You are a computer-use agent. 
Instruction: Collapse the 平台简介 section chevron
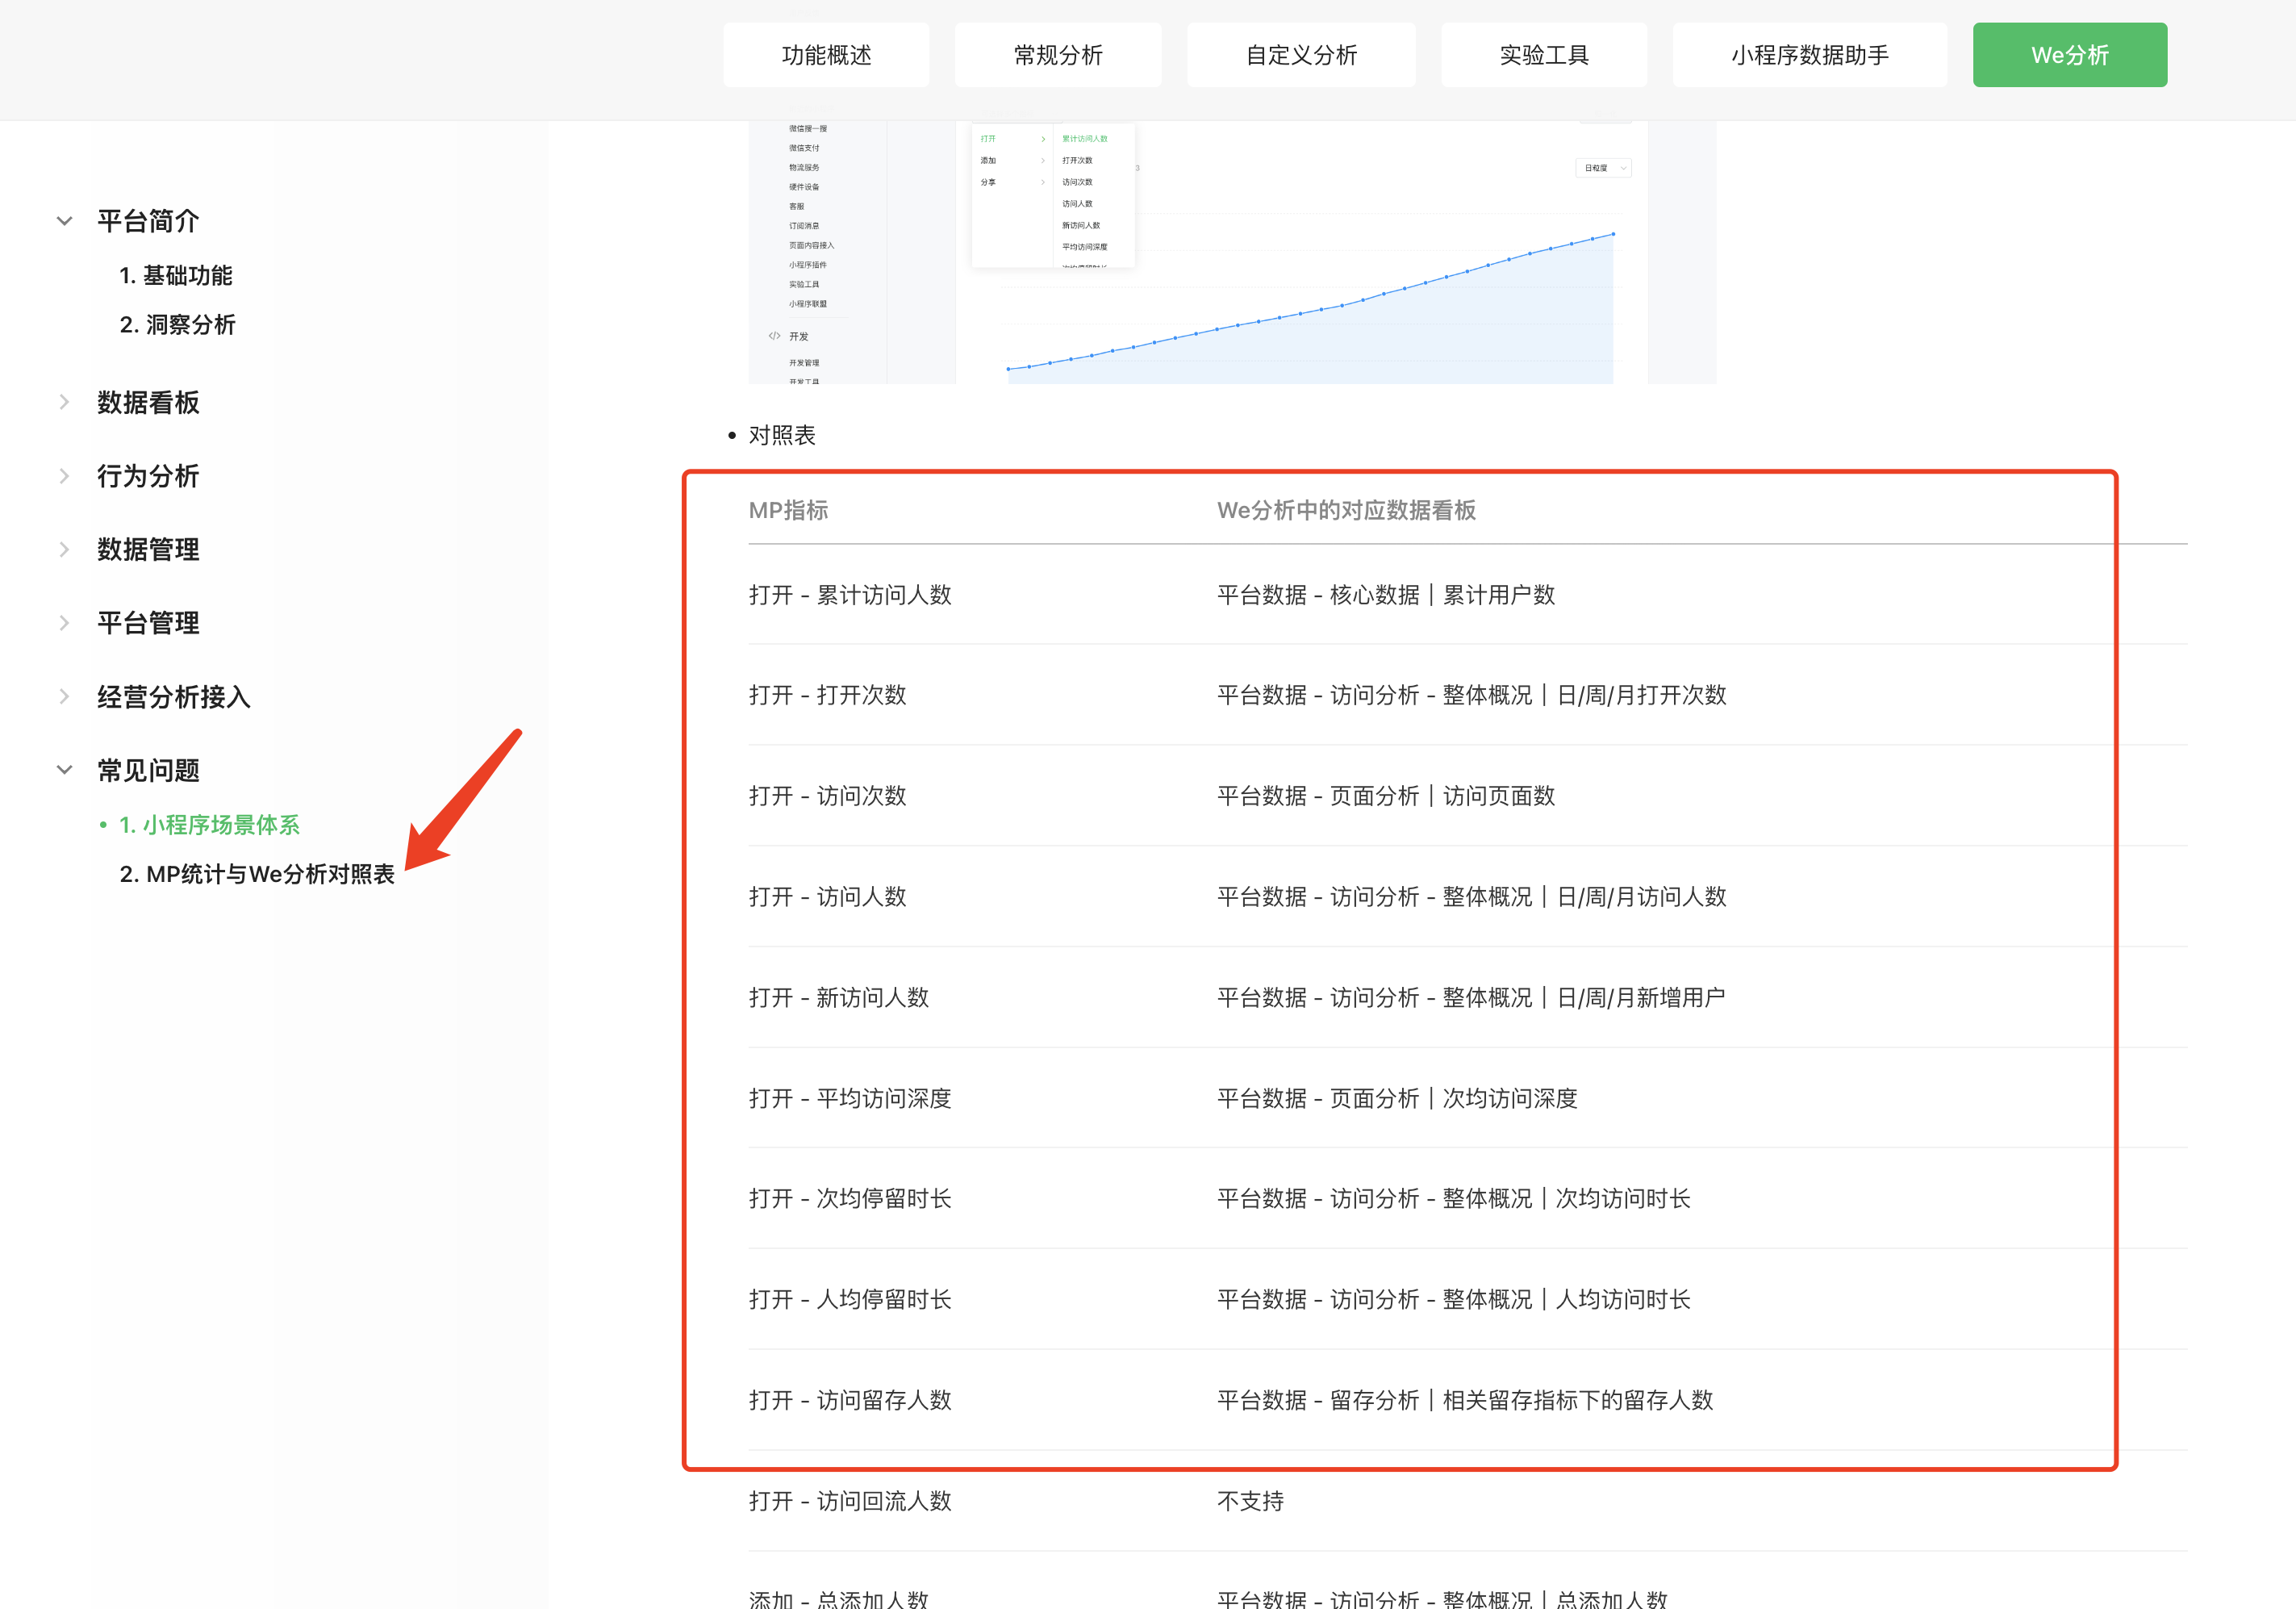pos(64,221)
